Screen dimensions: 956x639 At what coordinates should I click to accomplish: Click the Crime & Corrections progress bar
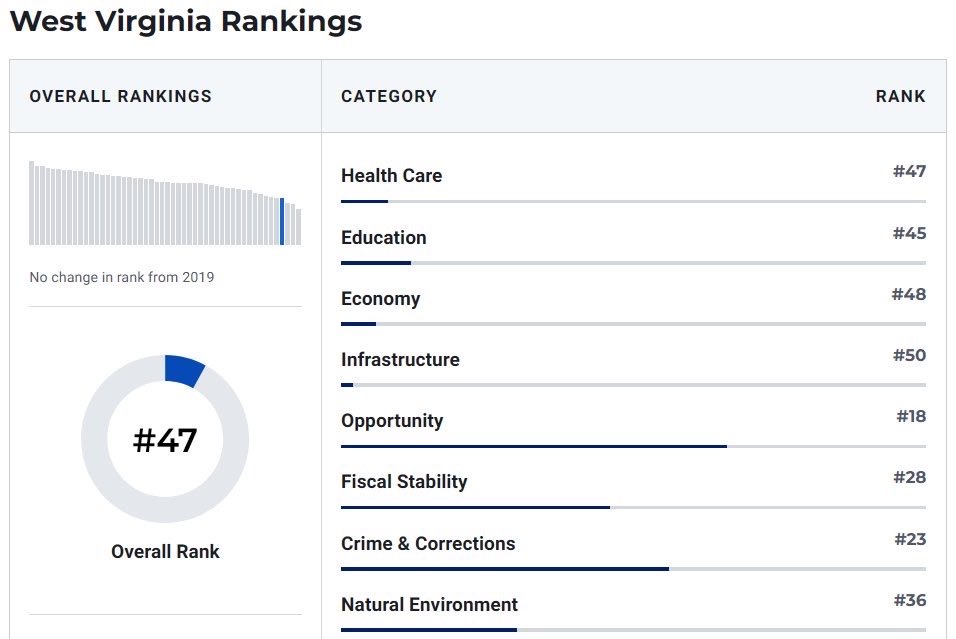point(633,569)
